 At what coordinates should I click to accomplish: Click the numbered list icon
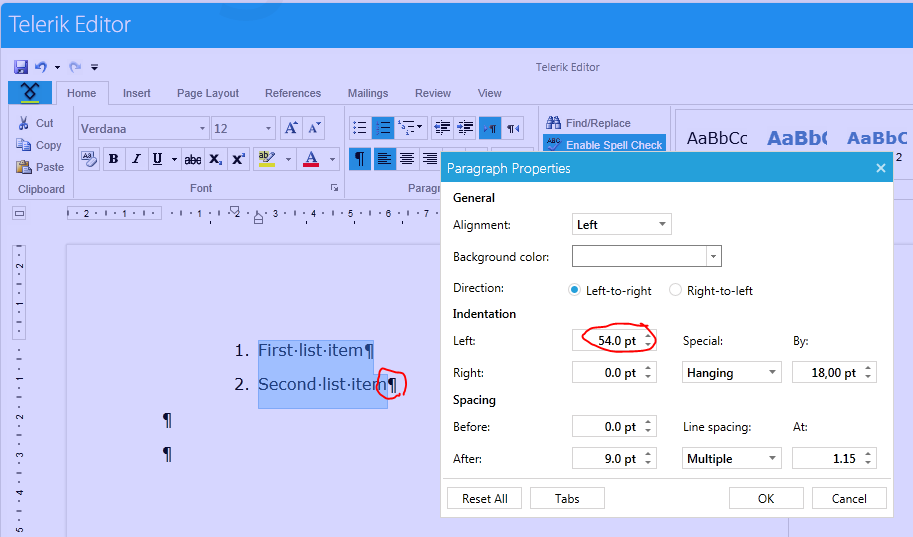pos(383,128)
